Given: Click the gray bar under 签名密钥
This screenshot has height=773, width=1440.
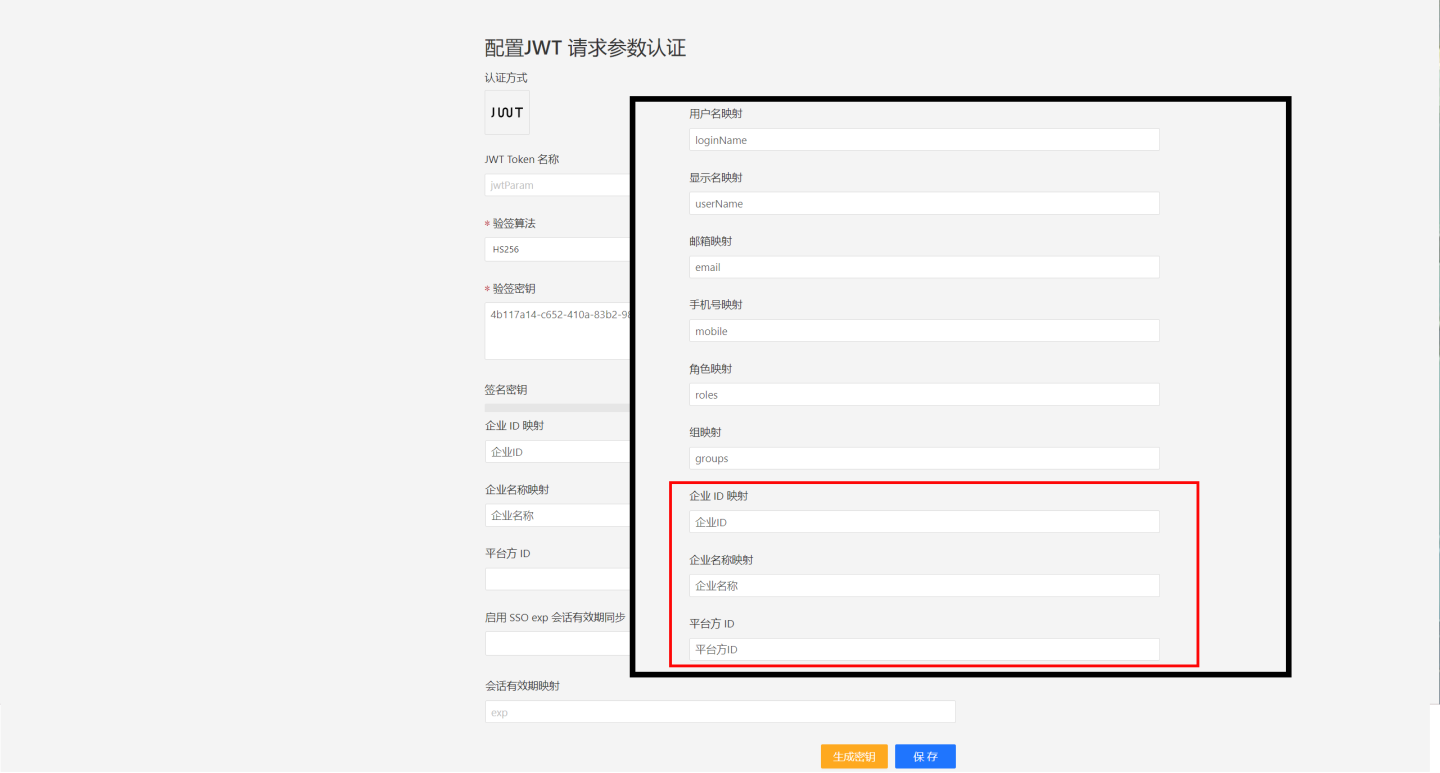Looking at the screenshot, I should (x=557, y=408).
